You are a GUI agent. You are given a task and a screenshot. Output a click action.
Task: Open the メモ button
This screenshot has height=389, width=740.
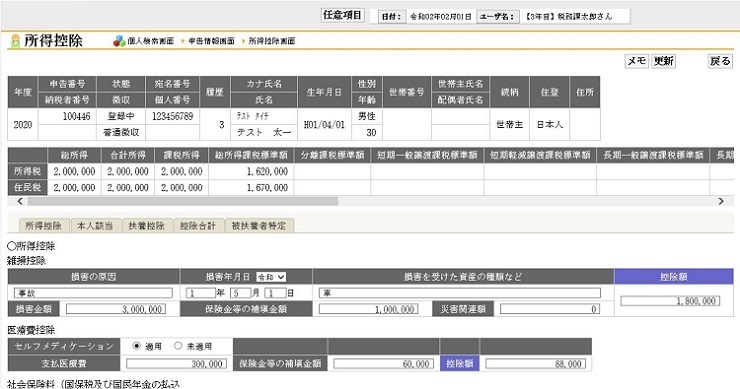click(x=637, y=61)
